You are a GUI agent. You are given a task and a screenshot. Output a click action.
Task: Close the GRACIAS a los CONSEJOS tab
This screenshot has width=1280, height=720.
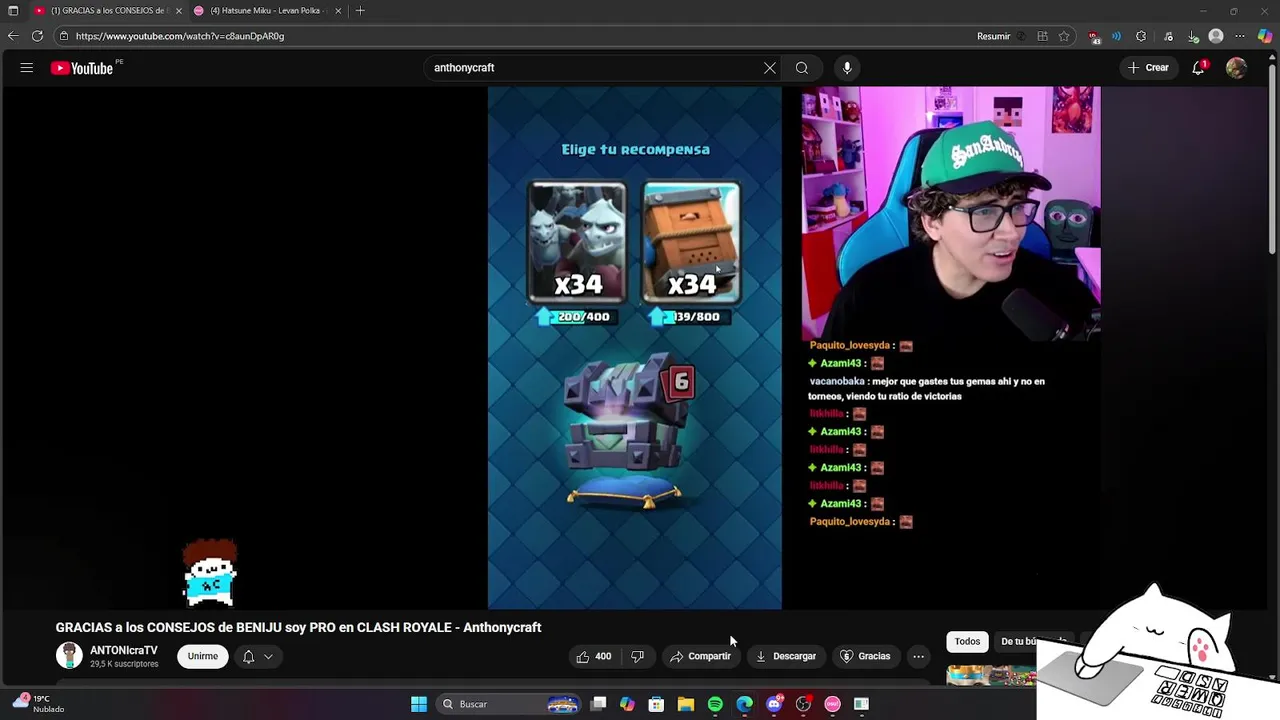tap(179, 11)
